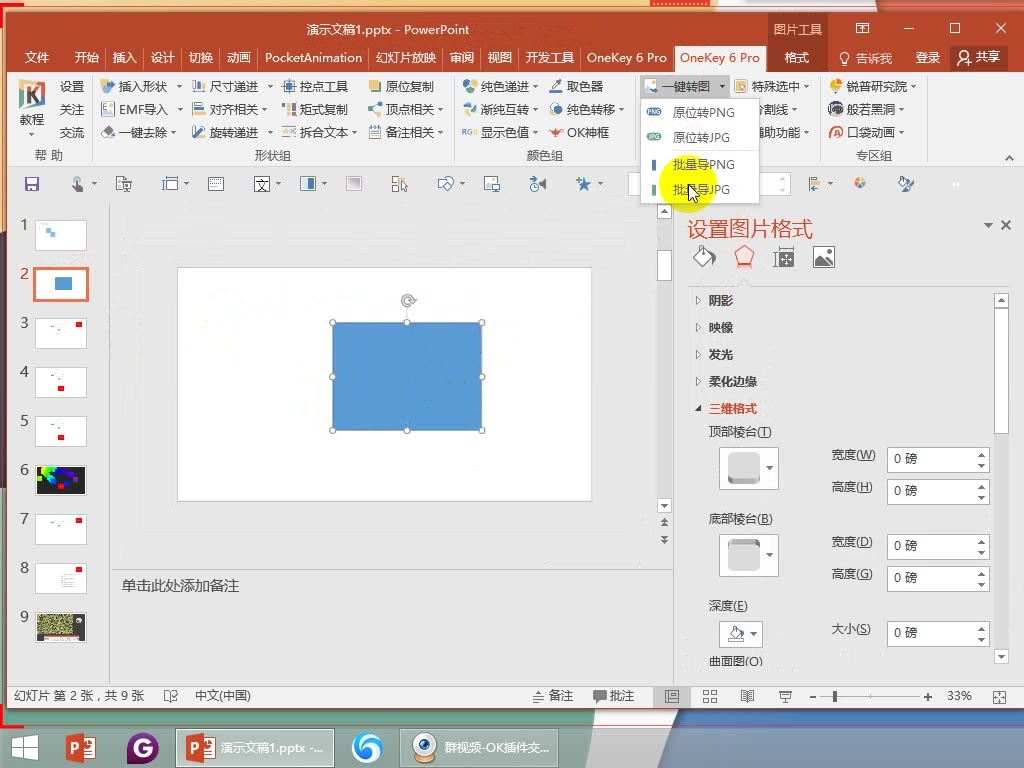This screenshot has height=768, width=1024.
Task: Start slideshow from status bar icon
Action: pyautogui.click(x=785, y=697)
